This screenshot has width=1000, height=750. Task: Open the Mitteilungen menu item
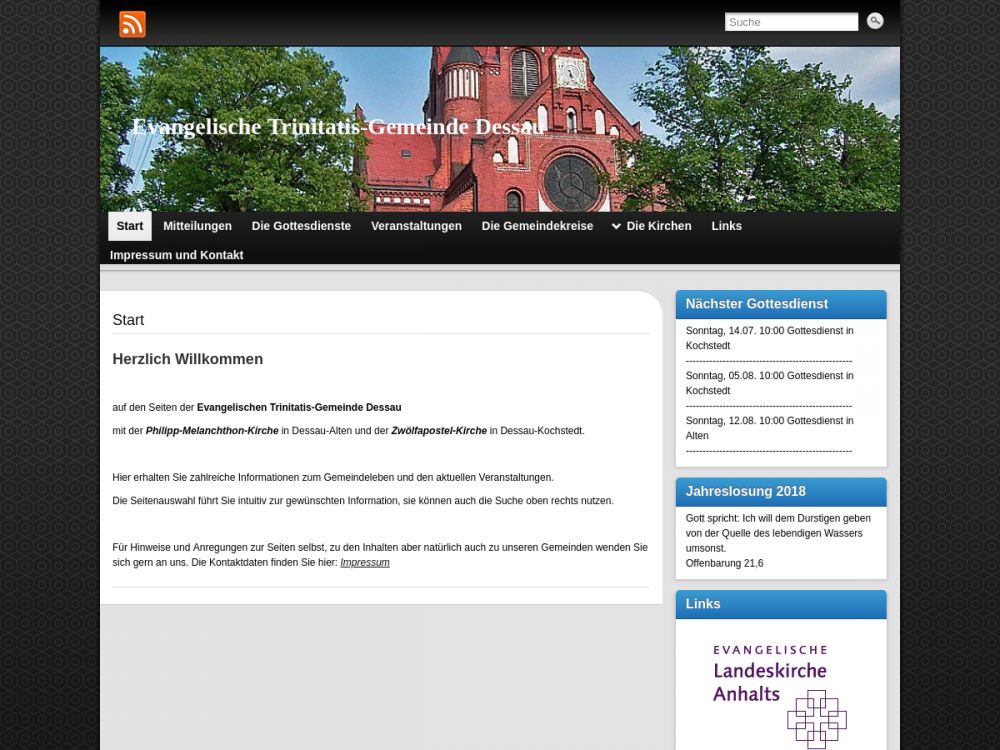coord(197,226)
